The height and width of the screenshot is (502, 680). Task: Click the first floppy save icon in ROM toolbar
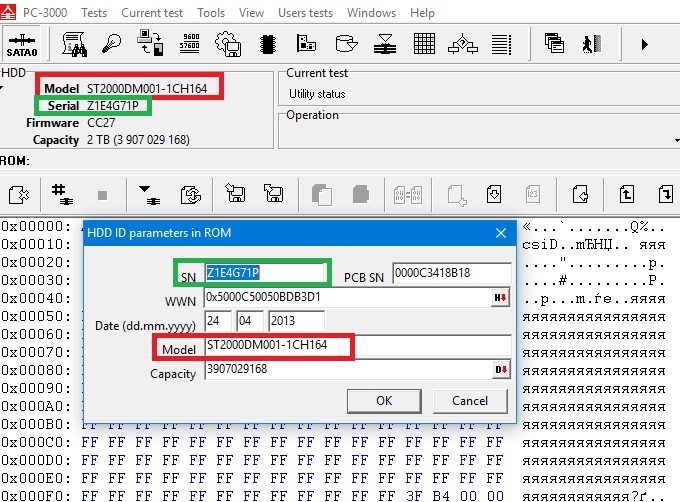pyautogui.click(x=235, y=193)
